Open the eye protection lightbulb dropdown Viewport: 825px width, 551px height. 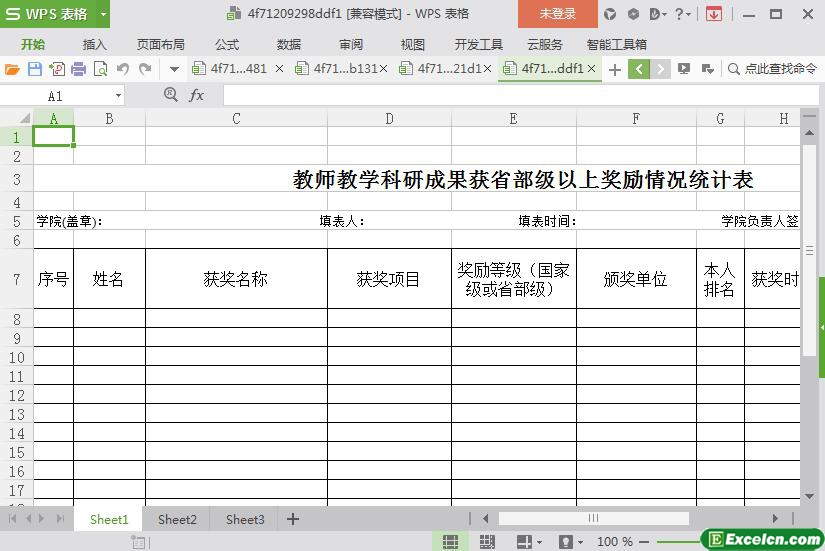(570, 542)
